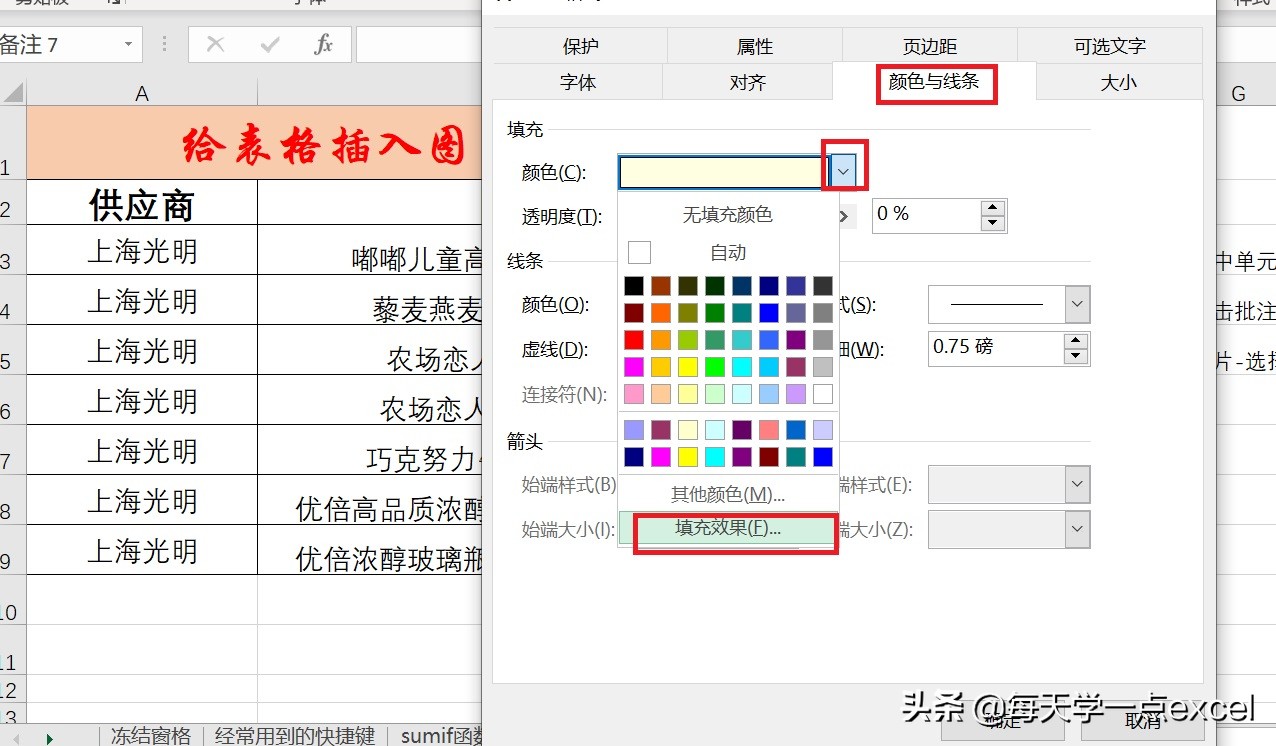Click the 上海光明 cell in row 9

click(142, 550)
